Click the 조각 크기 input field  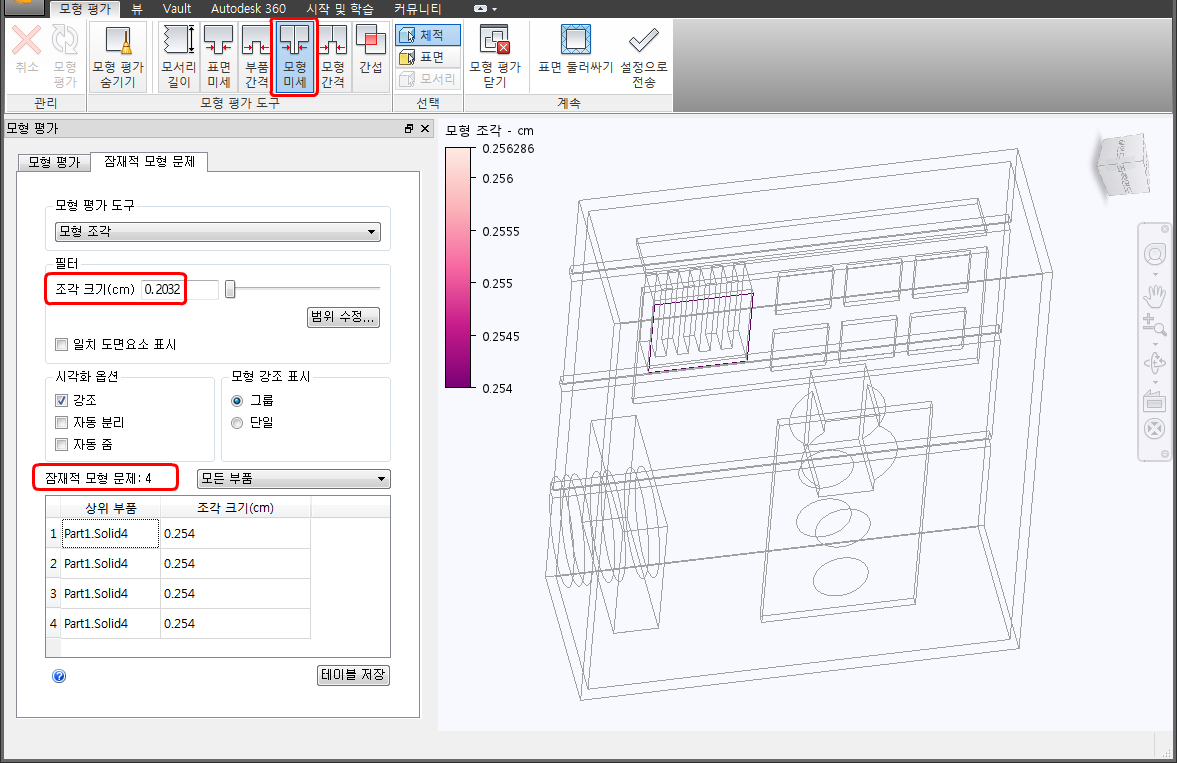coord(179,289)
